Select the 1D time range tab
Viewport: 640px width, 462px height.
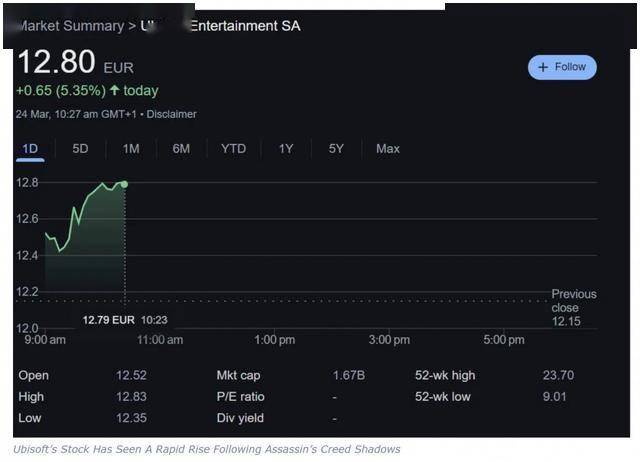(30, 149)
